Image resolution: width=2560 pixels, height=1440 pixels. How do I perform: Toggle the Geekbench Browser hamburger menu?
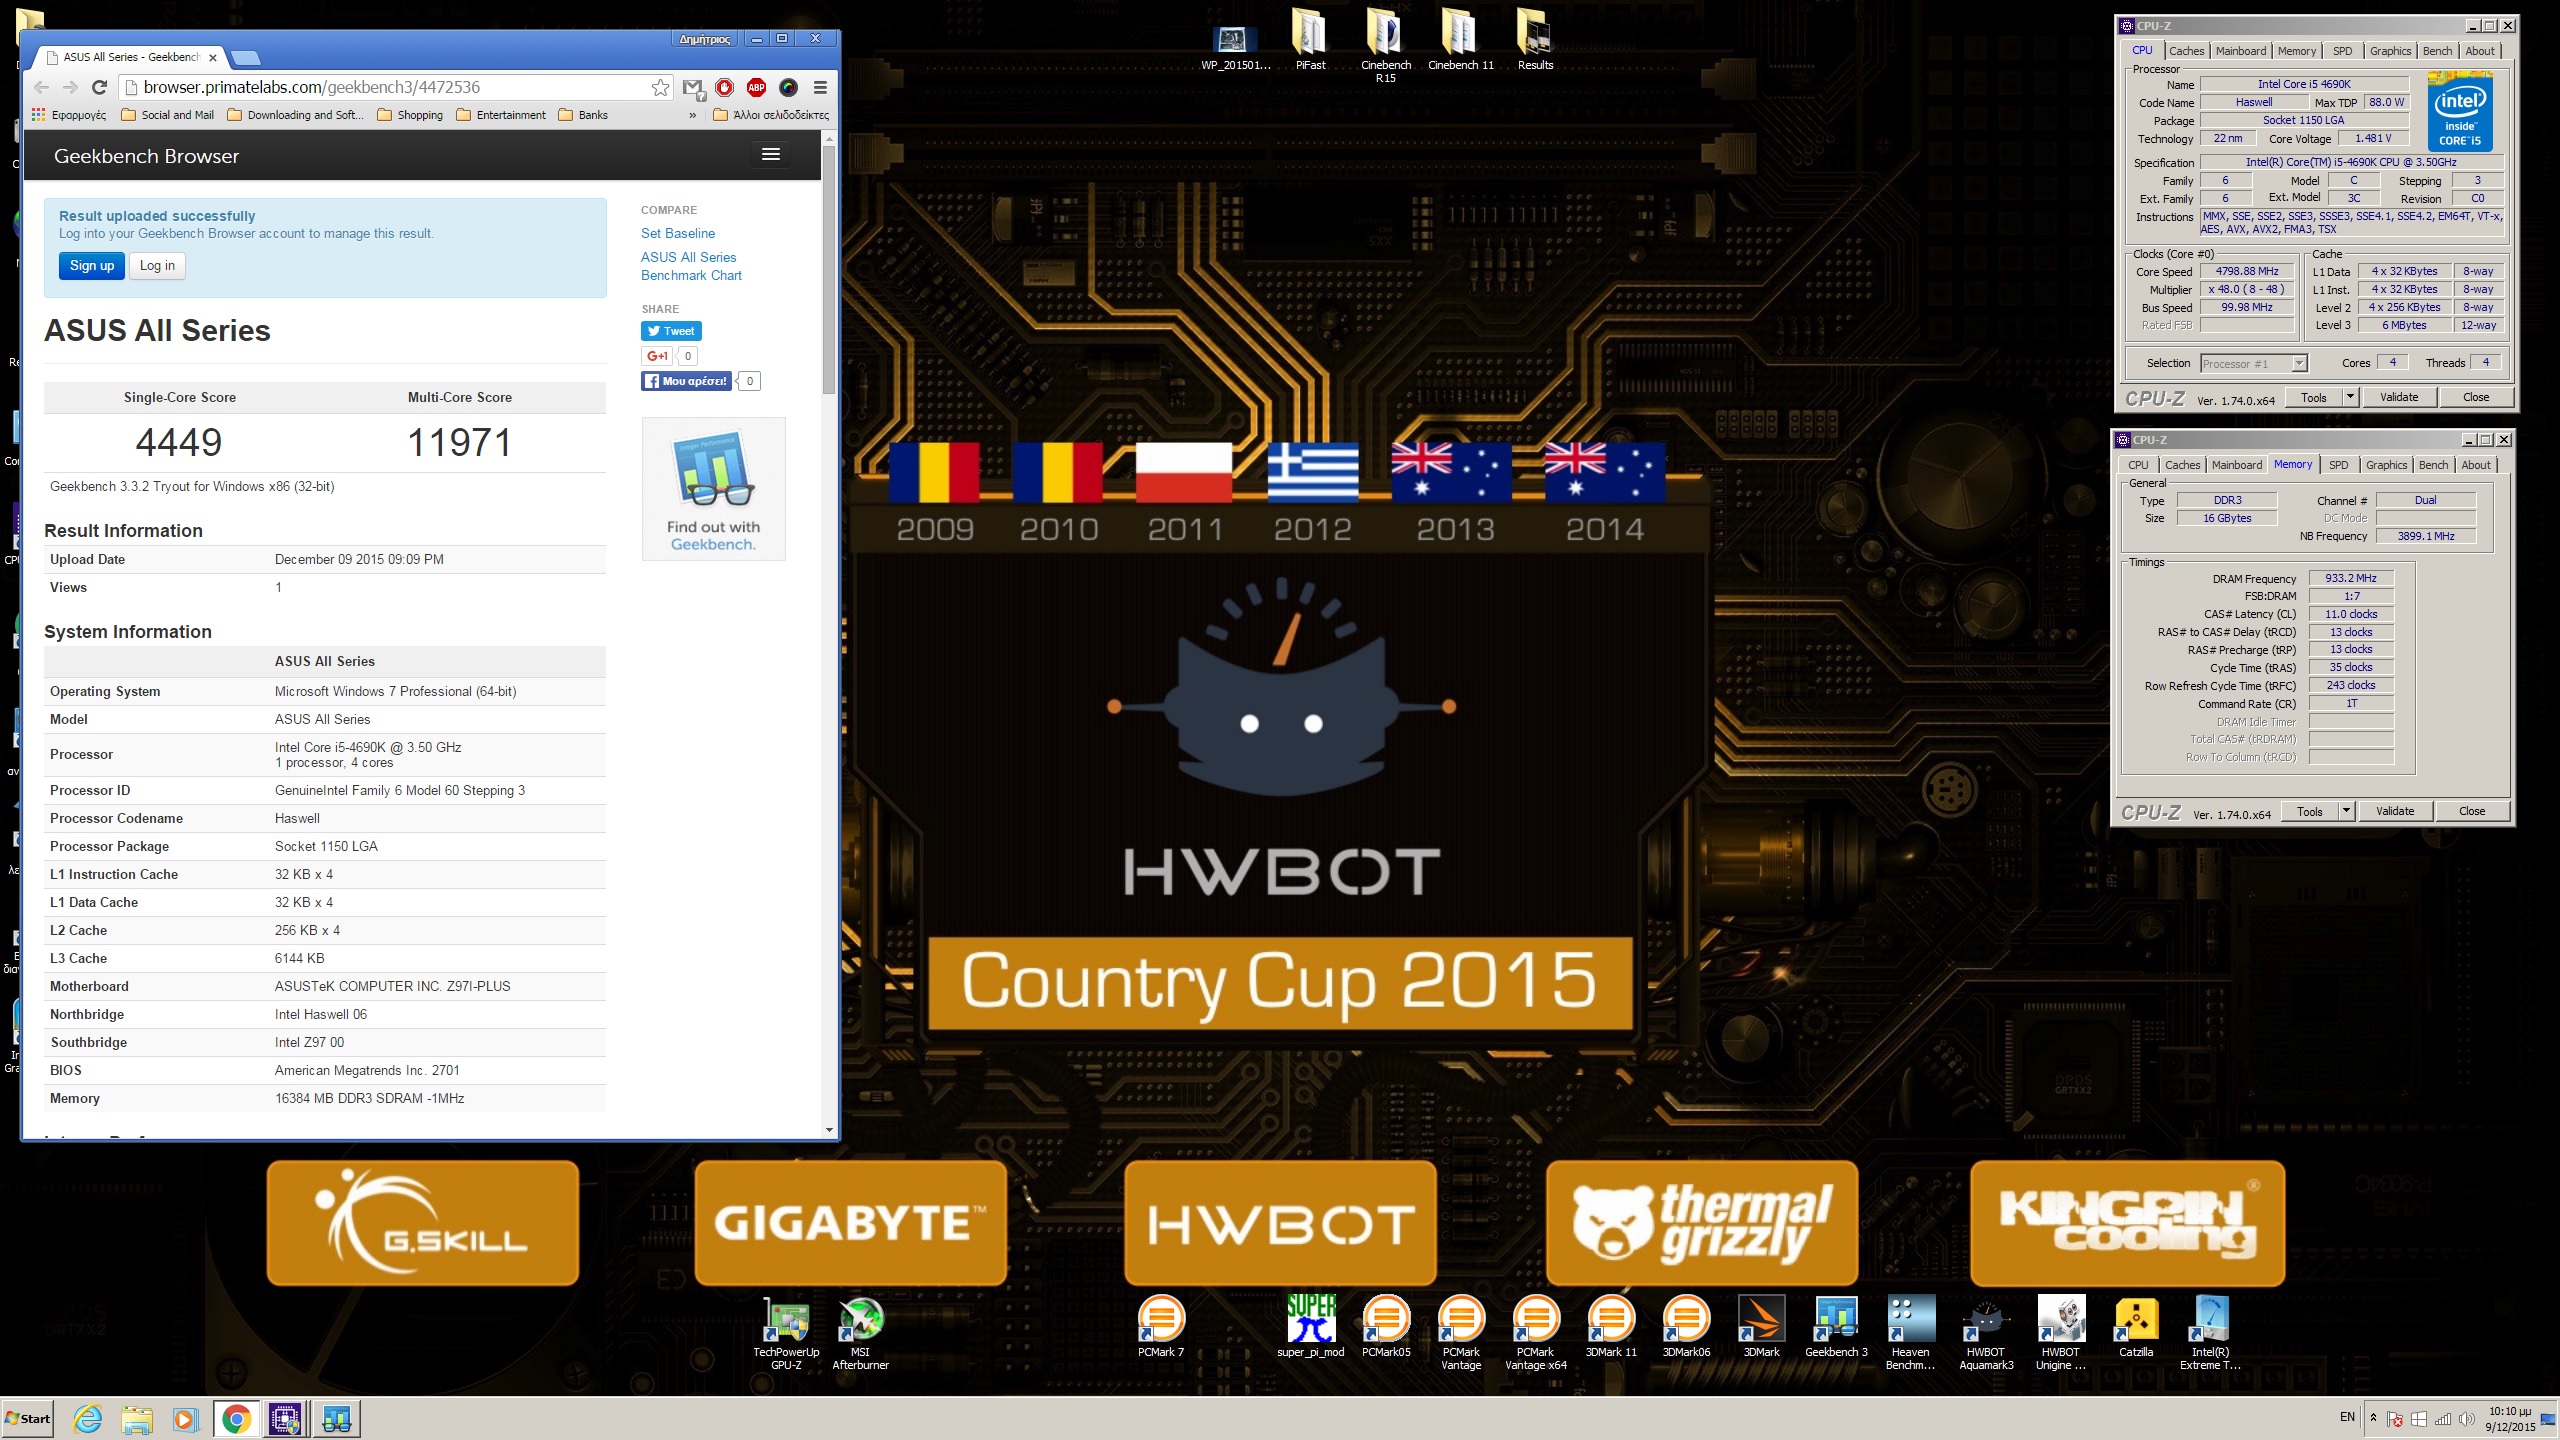(x=770, y=154)
